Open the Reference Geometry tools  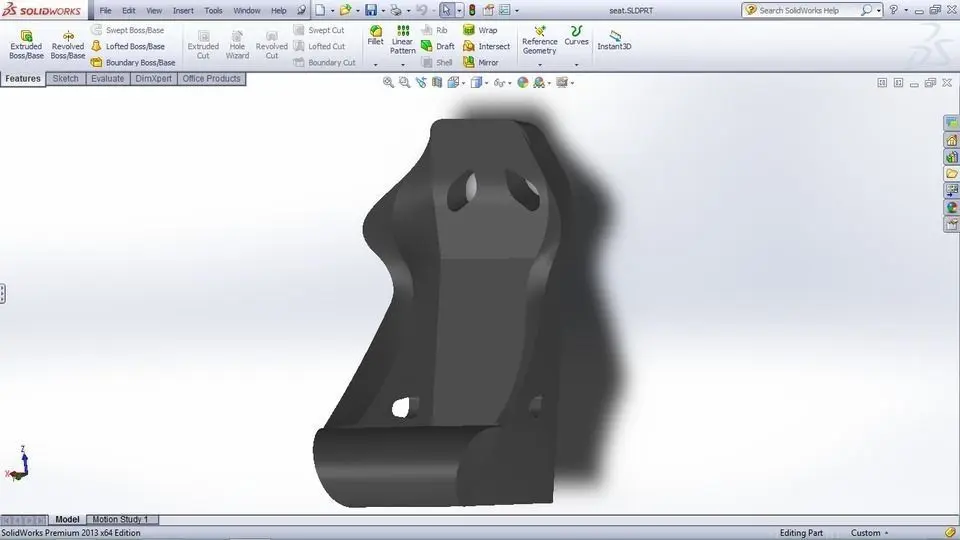pyautogui.click(x=539, y=40)
